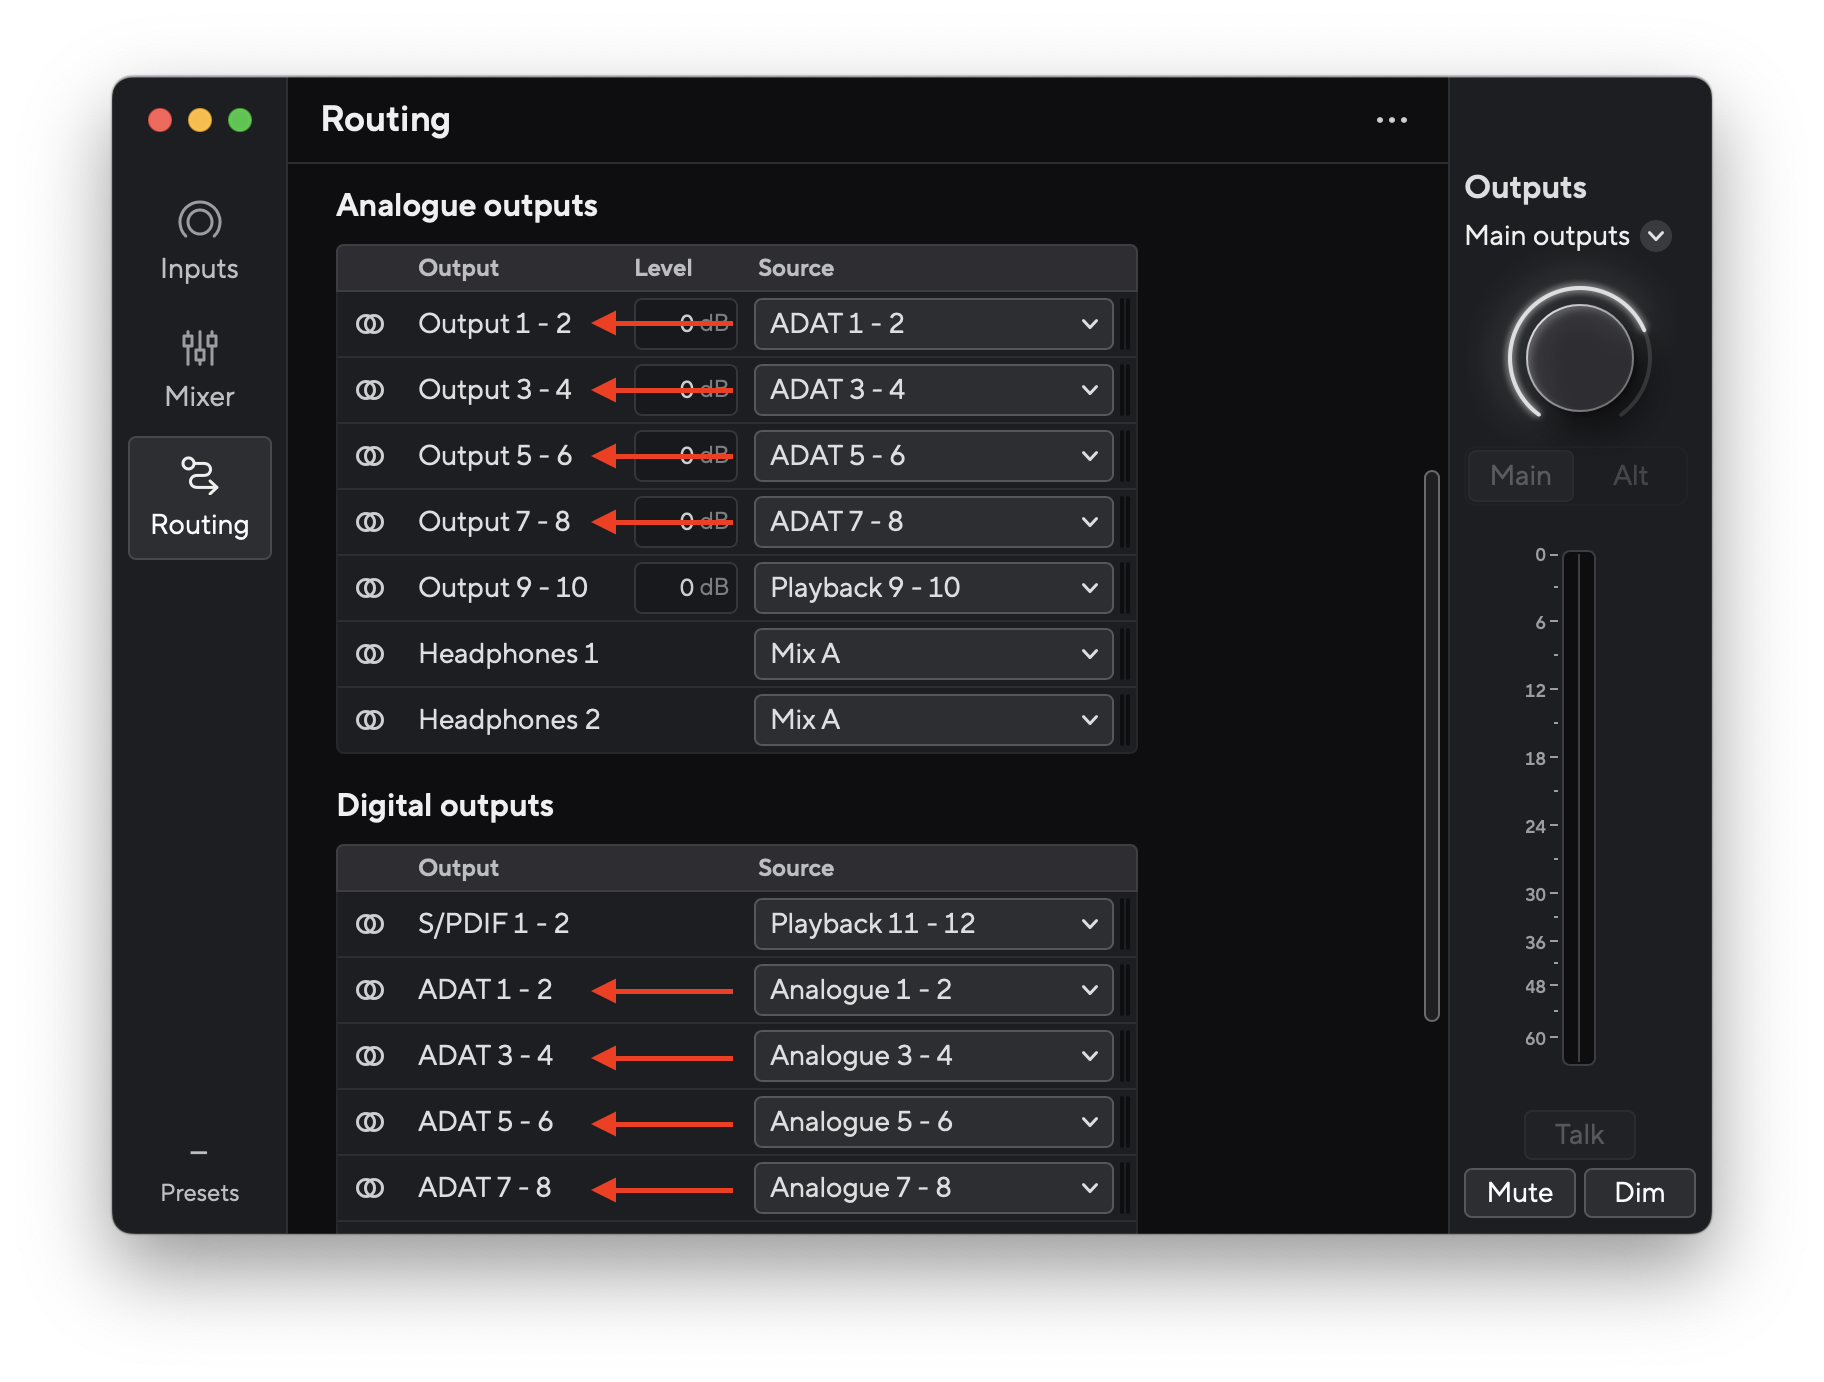This screenshot has height=1382, width=1824.
Task: Activate the Talk button
Action: coord(1578,1134)
